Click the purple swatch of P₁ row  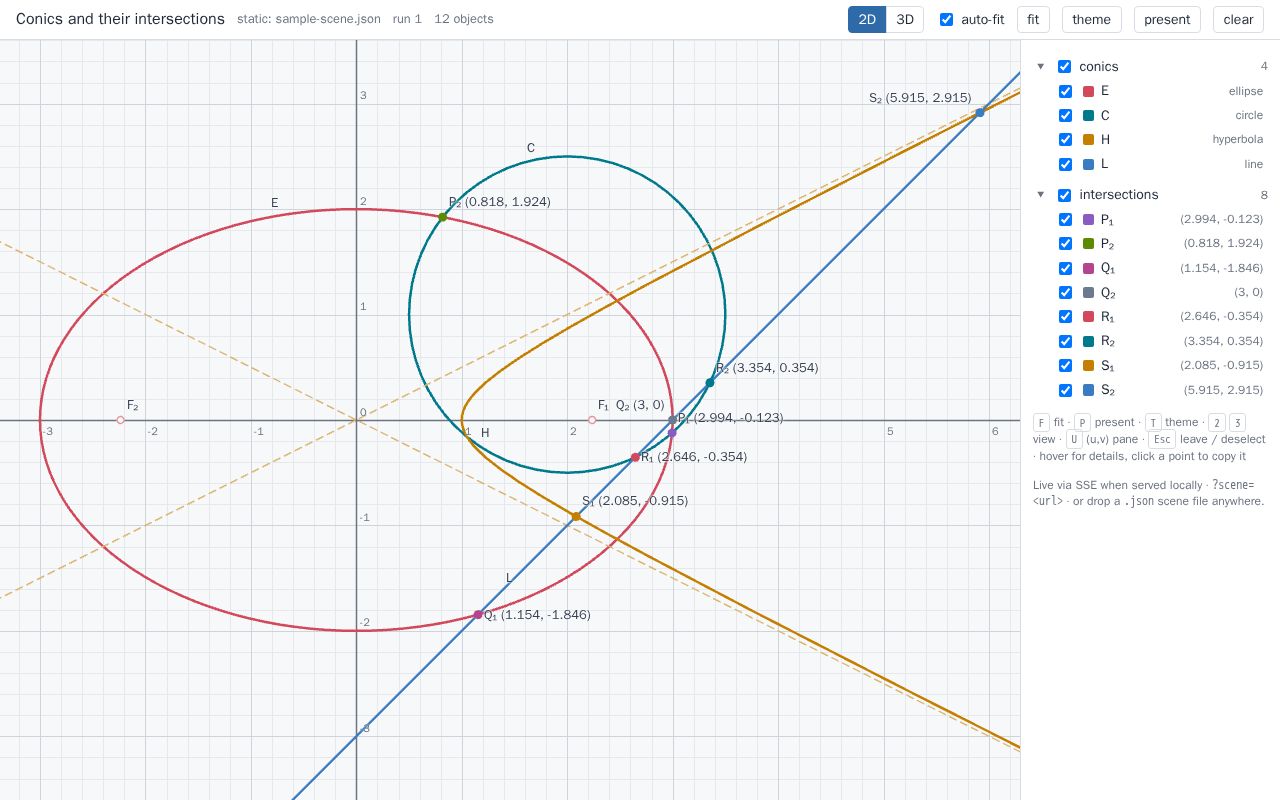[1089, 219]
